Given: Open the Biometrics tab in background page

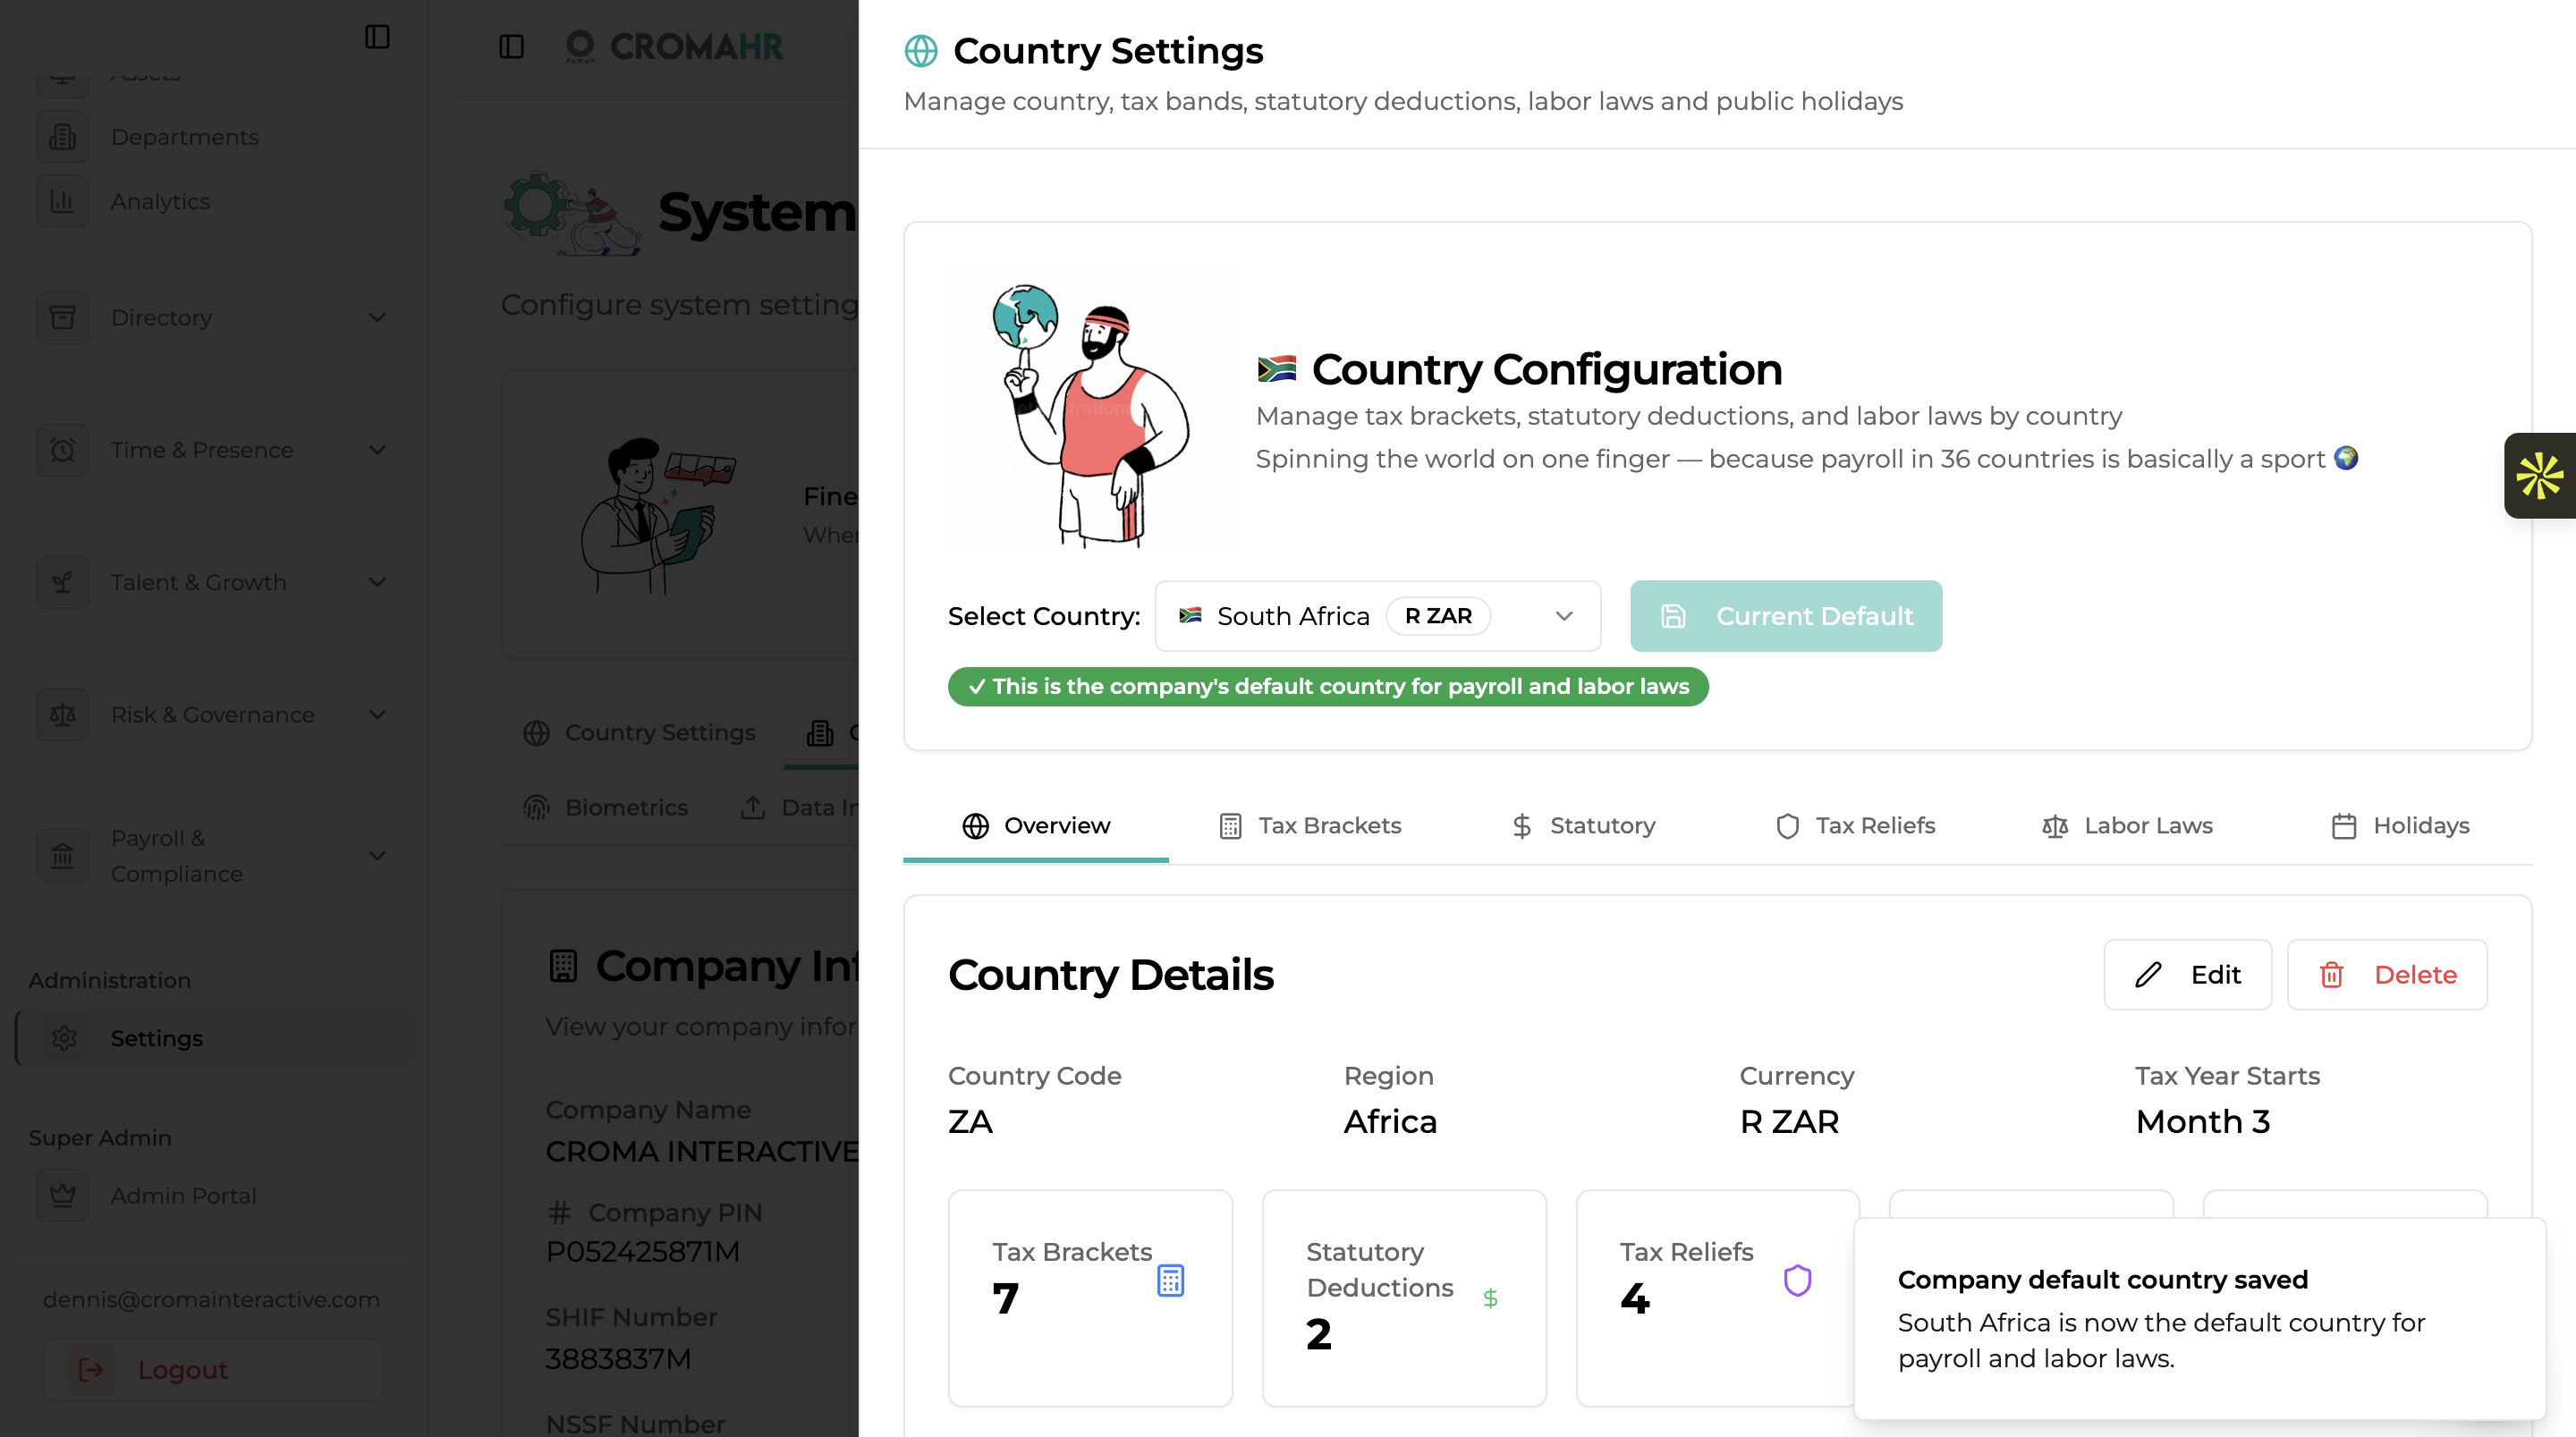Looking at the screenshot, I should (606, 807).
